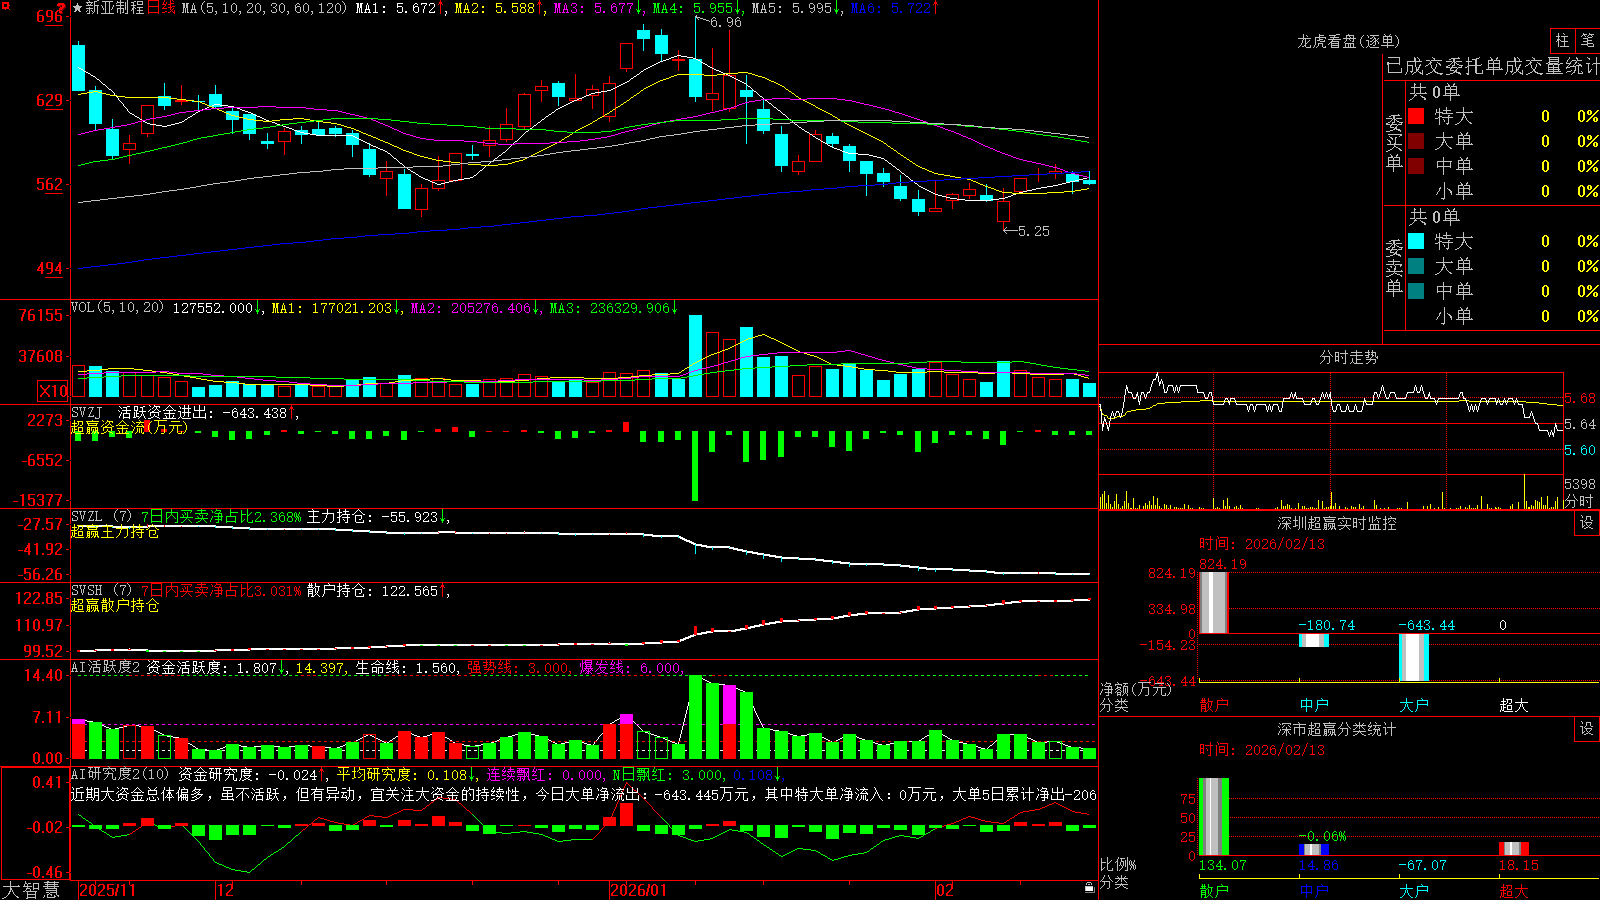The width and height of the screenshot is (1600, 900).
Task: Click the 5.25 low price annotation
Action: [1034, 231]
